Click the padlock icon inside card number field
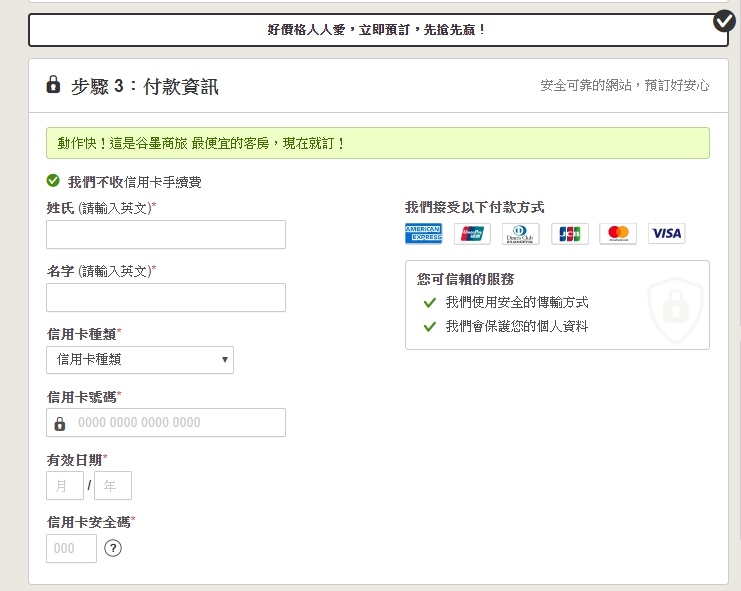 (x=60, y=423)
